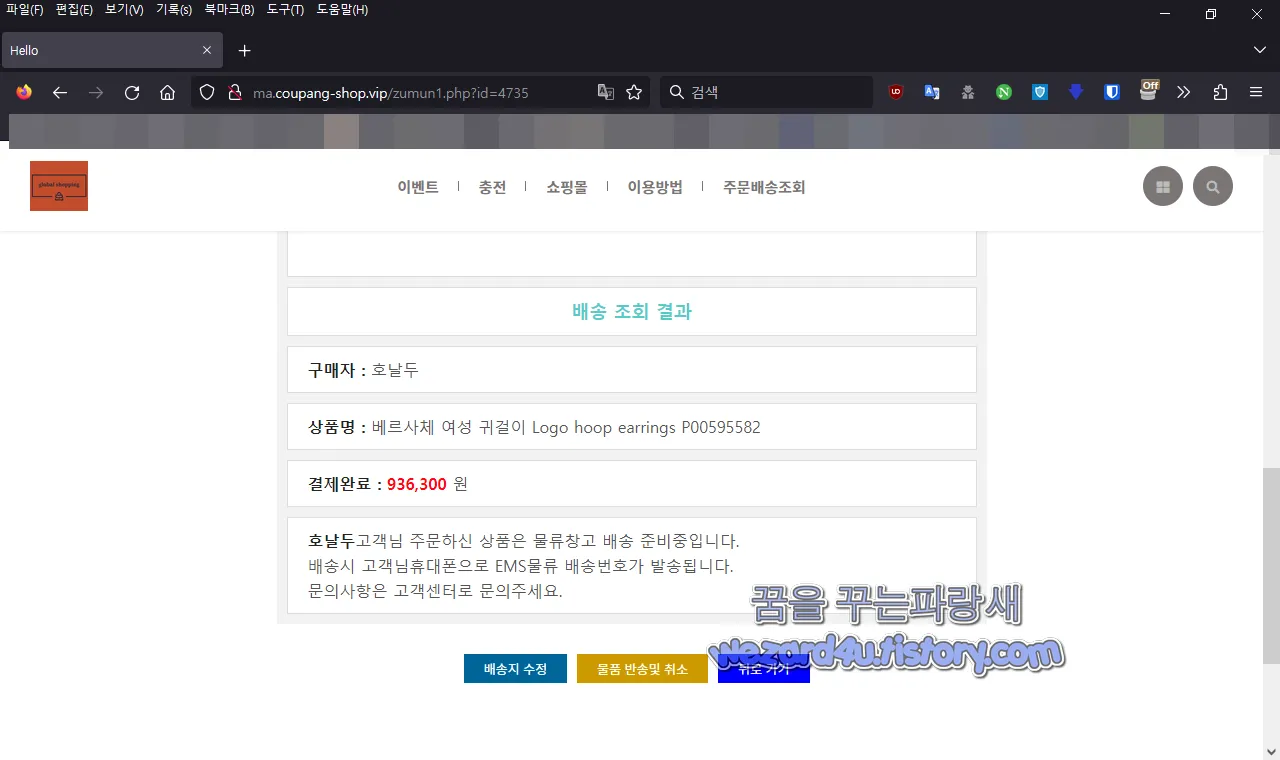This screenshot has height=760, width=1280.
Task: List all tabs dropdown arrow
Action: point(1259,50)
